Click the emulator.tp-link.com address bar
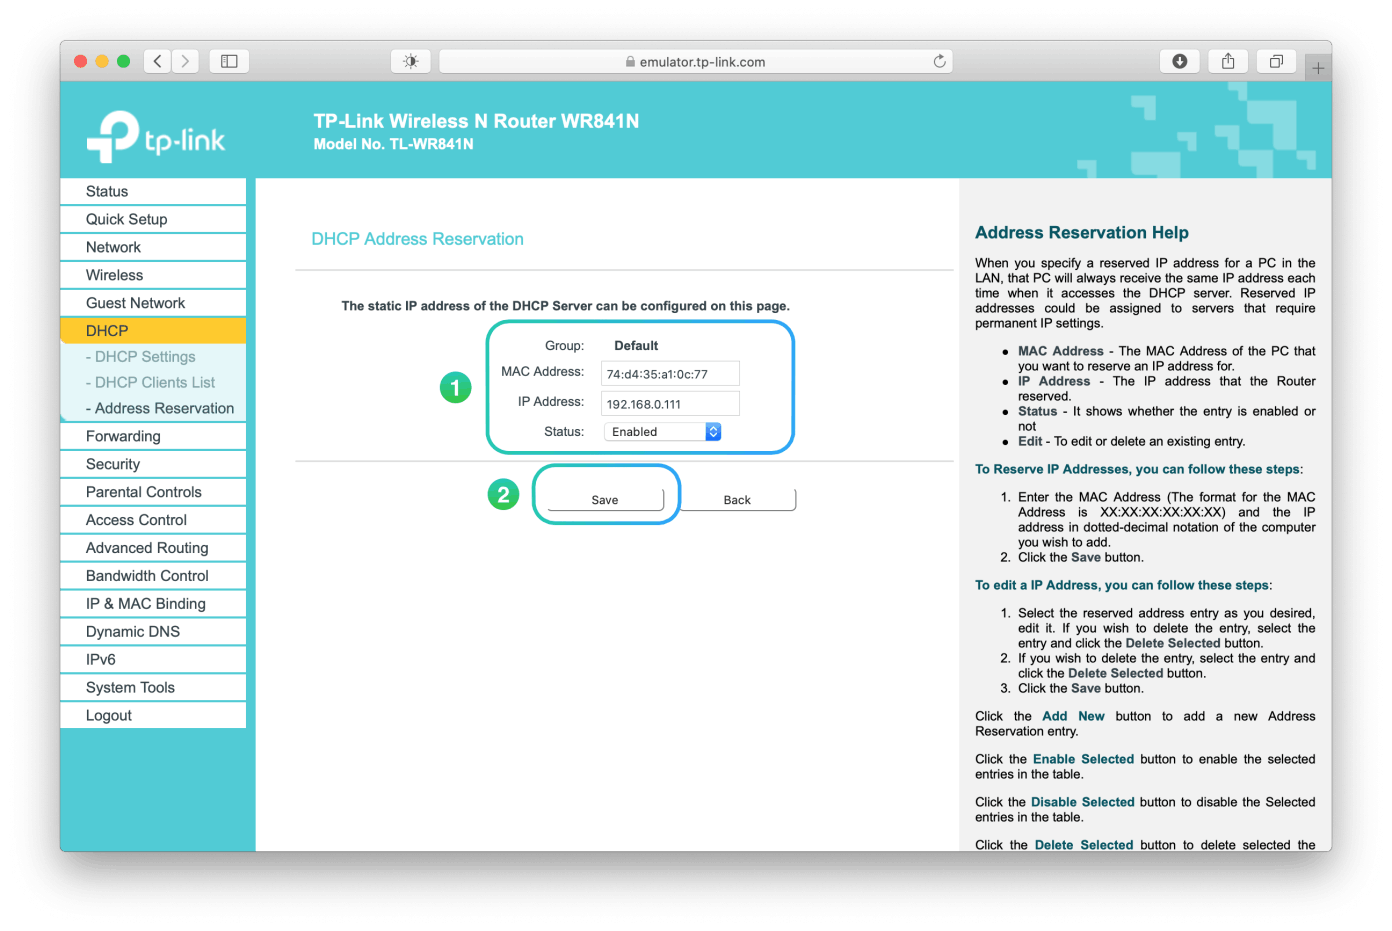1392x931 pixels. [695, 61]
